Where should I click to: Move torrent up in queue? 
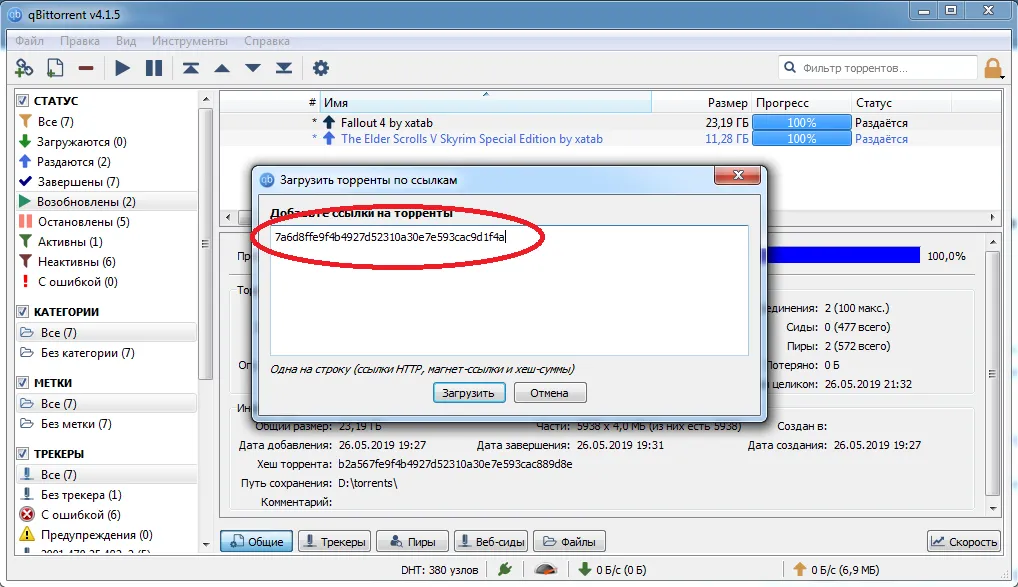click(x=222, y=68)
